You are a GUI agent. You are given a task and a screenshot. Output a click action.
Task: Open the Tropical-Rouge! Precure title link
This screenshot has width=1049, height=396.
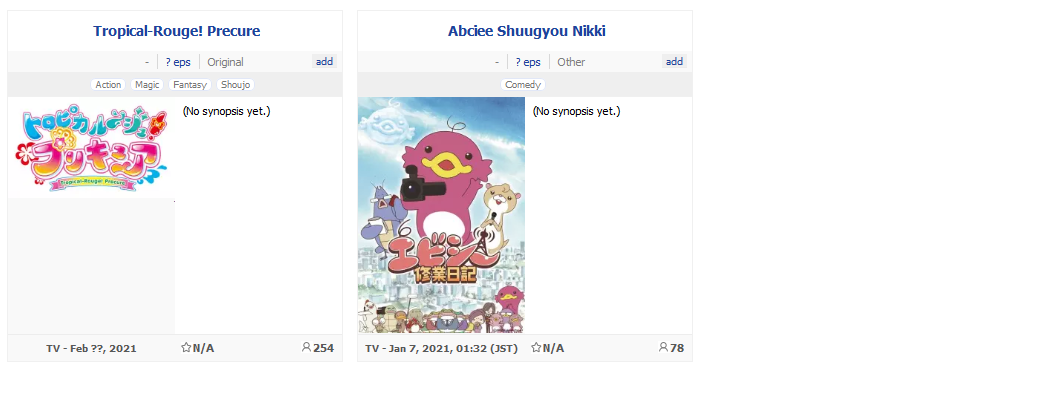(x=177, y=31)
